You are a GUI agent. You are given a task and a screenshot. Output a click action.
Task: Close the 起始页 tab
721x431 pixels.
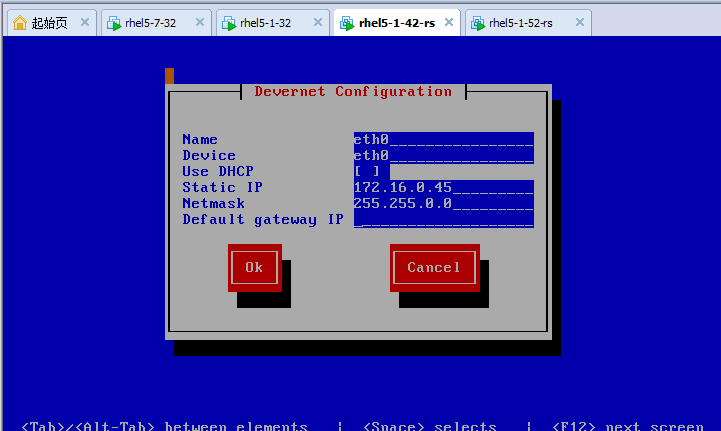[85, 22]
